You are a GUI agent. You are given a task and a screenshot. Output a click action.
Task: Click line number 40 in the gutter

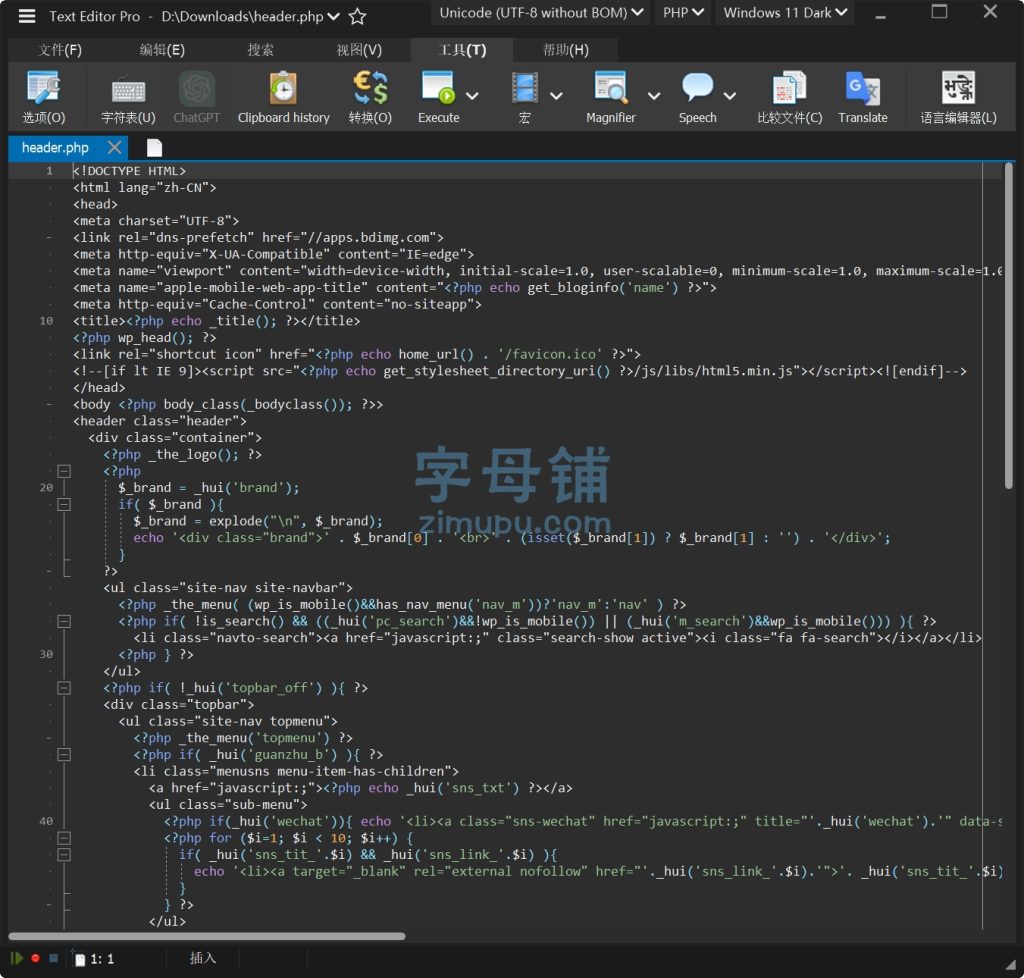coord(46,821)
